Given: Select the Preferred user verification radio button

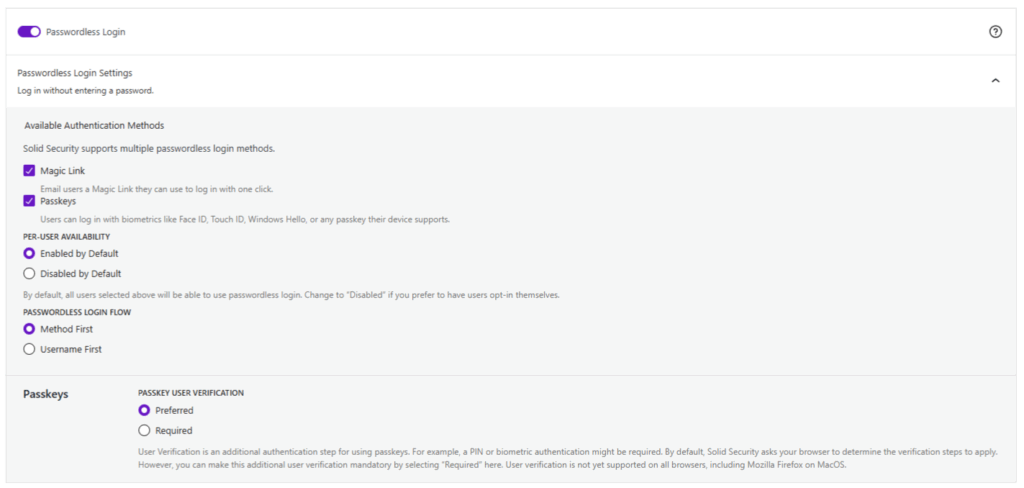Looking at the screenshot, I should pyautogui.click(x=145, y=410).
